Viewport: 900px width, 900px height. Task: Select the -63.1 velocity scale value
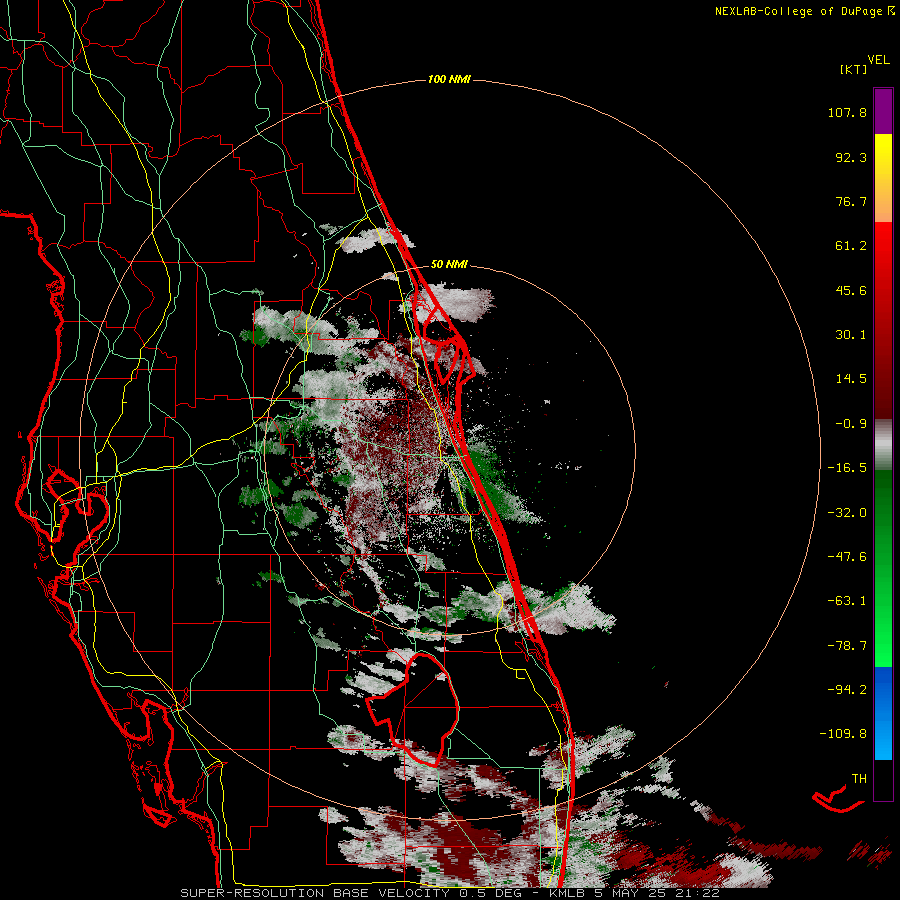coord(847,601)
